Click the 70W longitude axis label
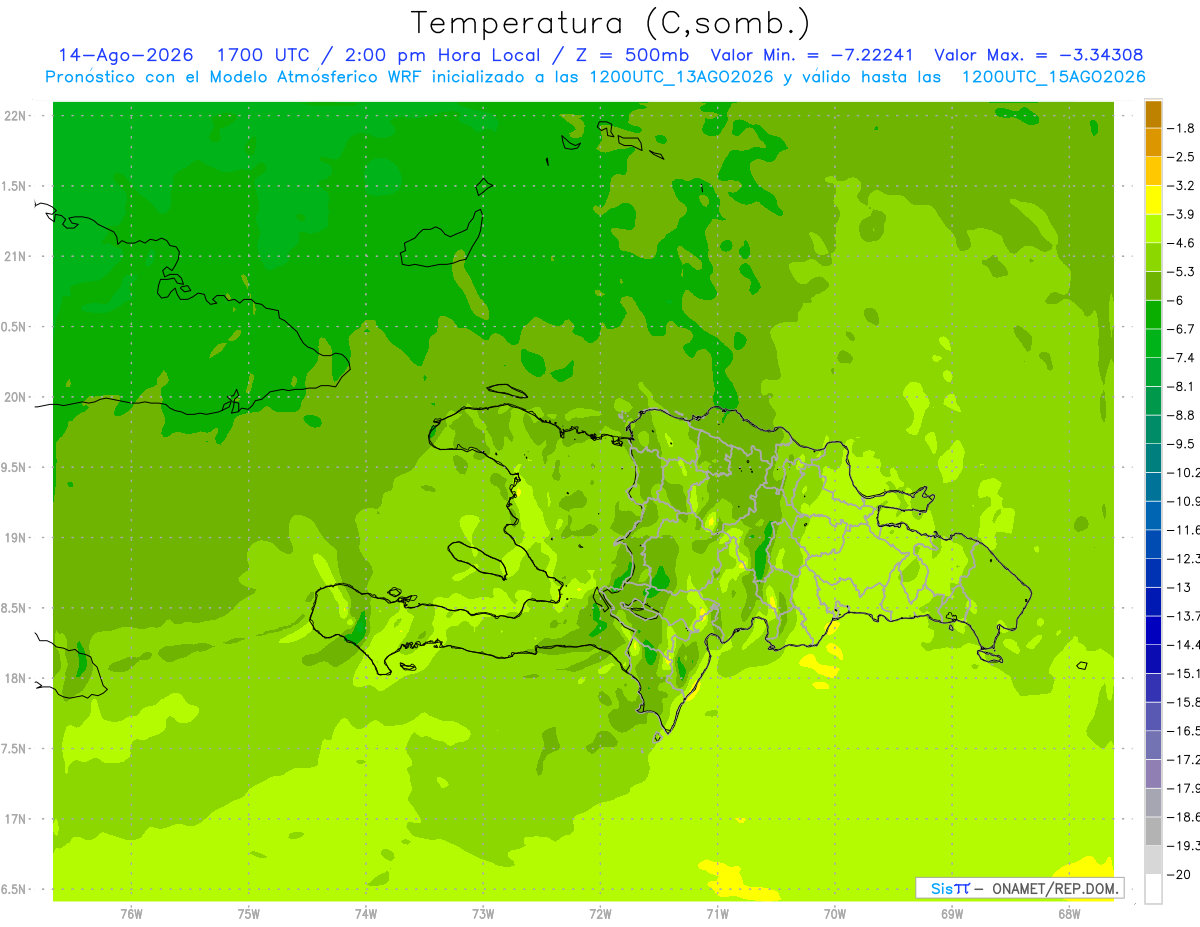The height and width of the screenshot is (927, 1200). [835, 914]
